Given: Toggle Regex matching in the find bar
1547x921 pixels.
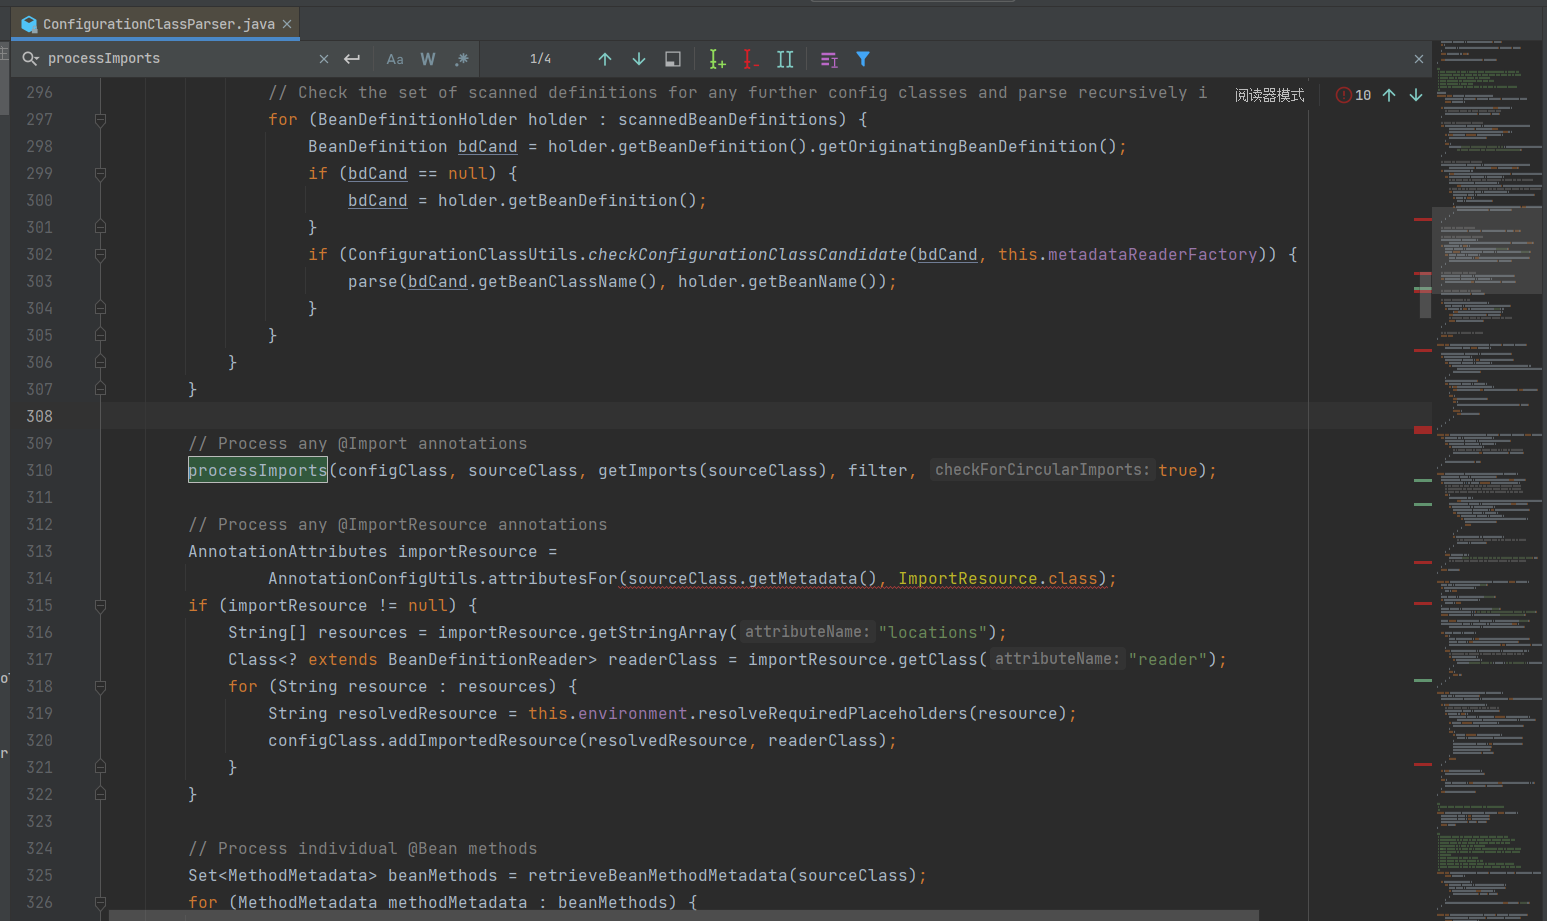Looking at the screenshot, I should click(x=461, y=59).
